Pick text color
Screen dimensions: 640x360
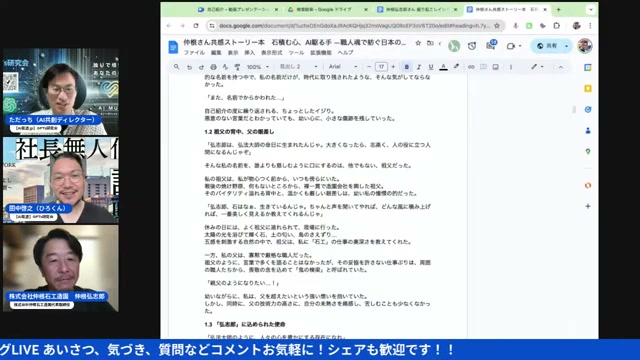click(x=443, y=67)
